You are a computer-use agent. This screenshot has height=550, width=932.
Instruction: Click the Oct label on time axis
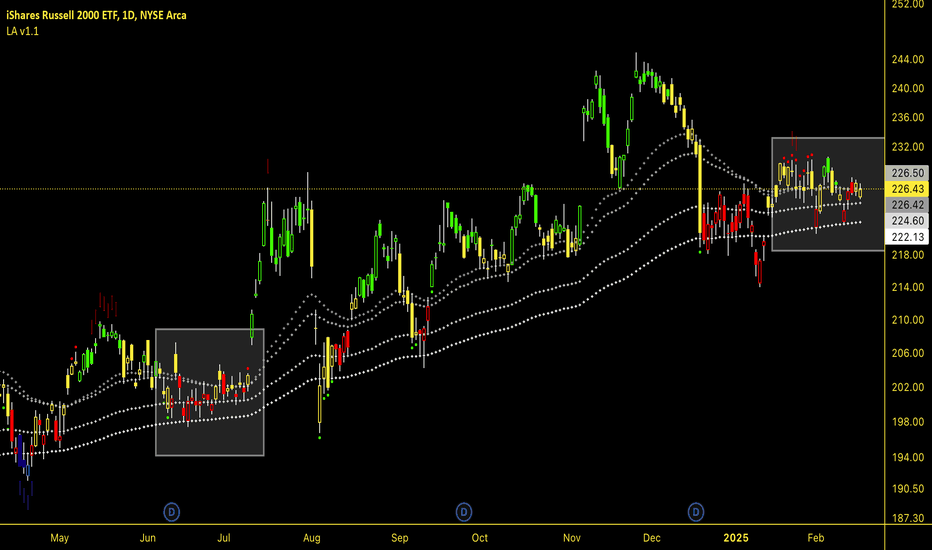click(480, 538)
